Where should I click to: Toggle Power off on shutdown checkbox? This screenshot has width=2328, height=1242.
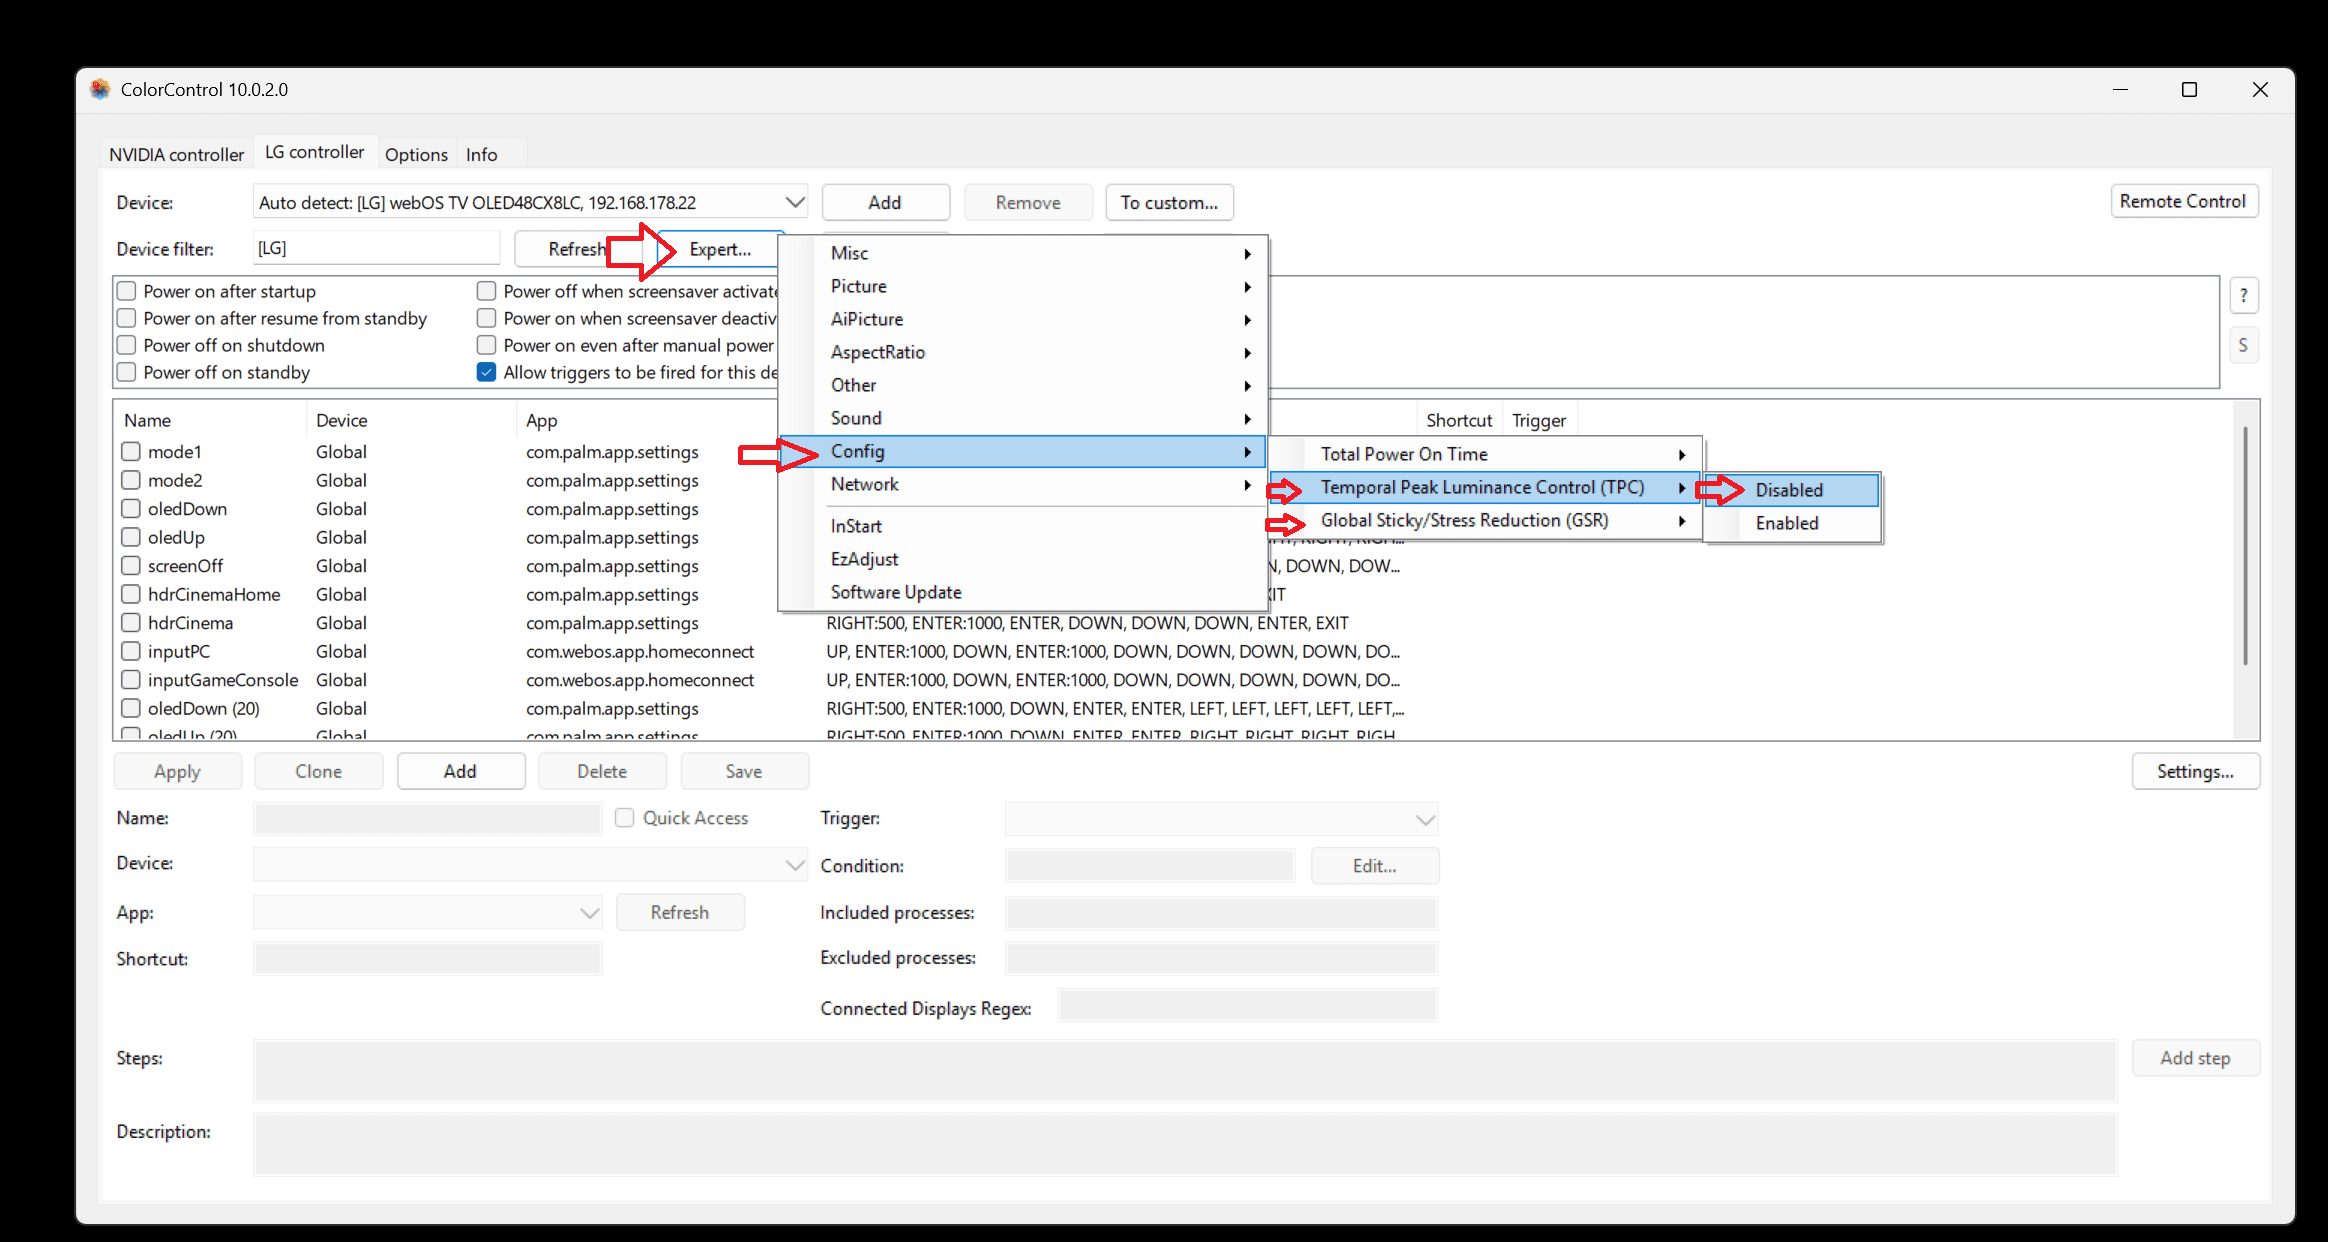click(127, 345)
